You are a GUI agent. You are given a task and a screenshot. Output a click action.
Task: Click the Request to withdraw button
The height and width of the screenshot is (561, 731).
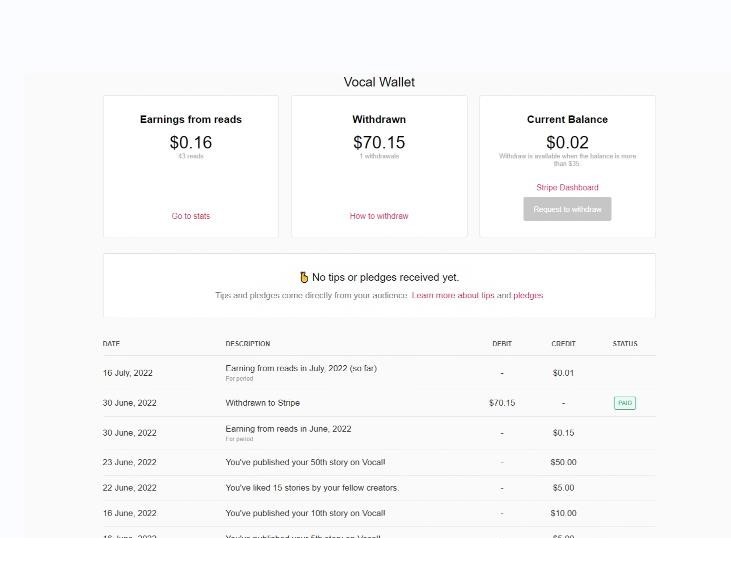click(x=567, y=209)
